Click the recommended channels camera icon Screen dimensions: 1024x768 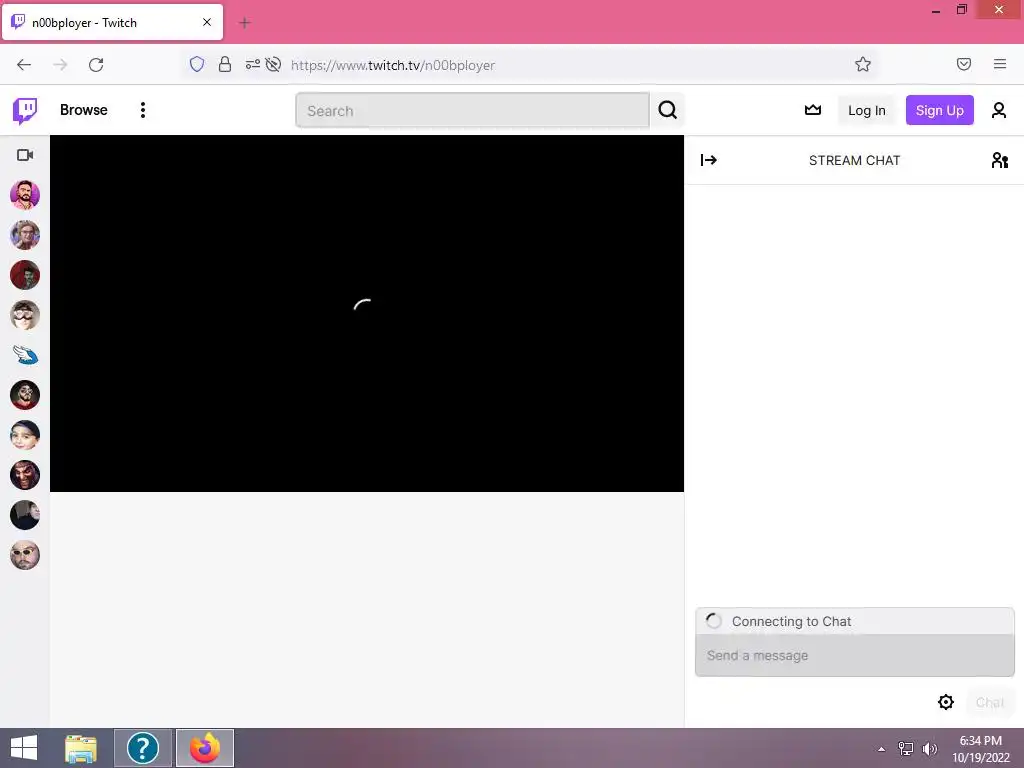point(25,155)
